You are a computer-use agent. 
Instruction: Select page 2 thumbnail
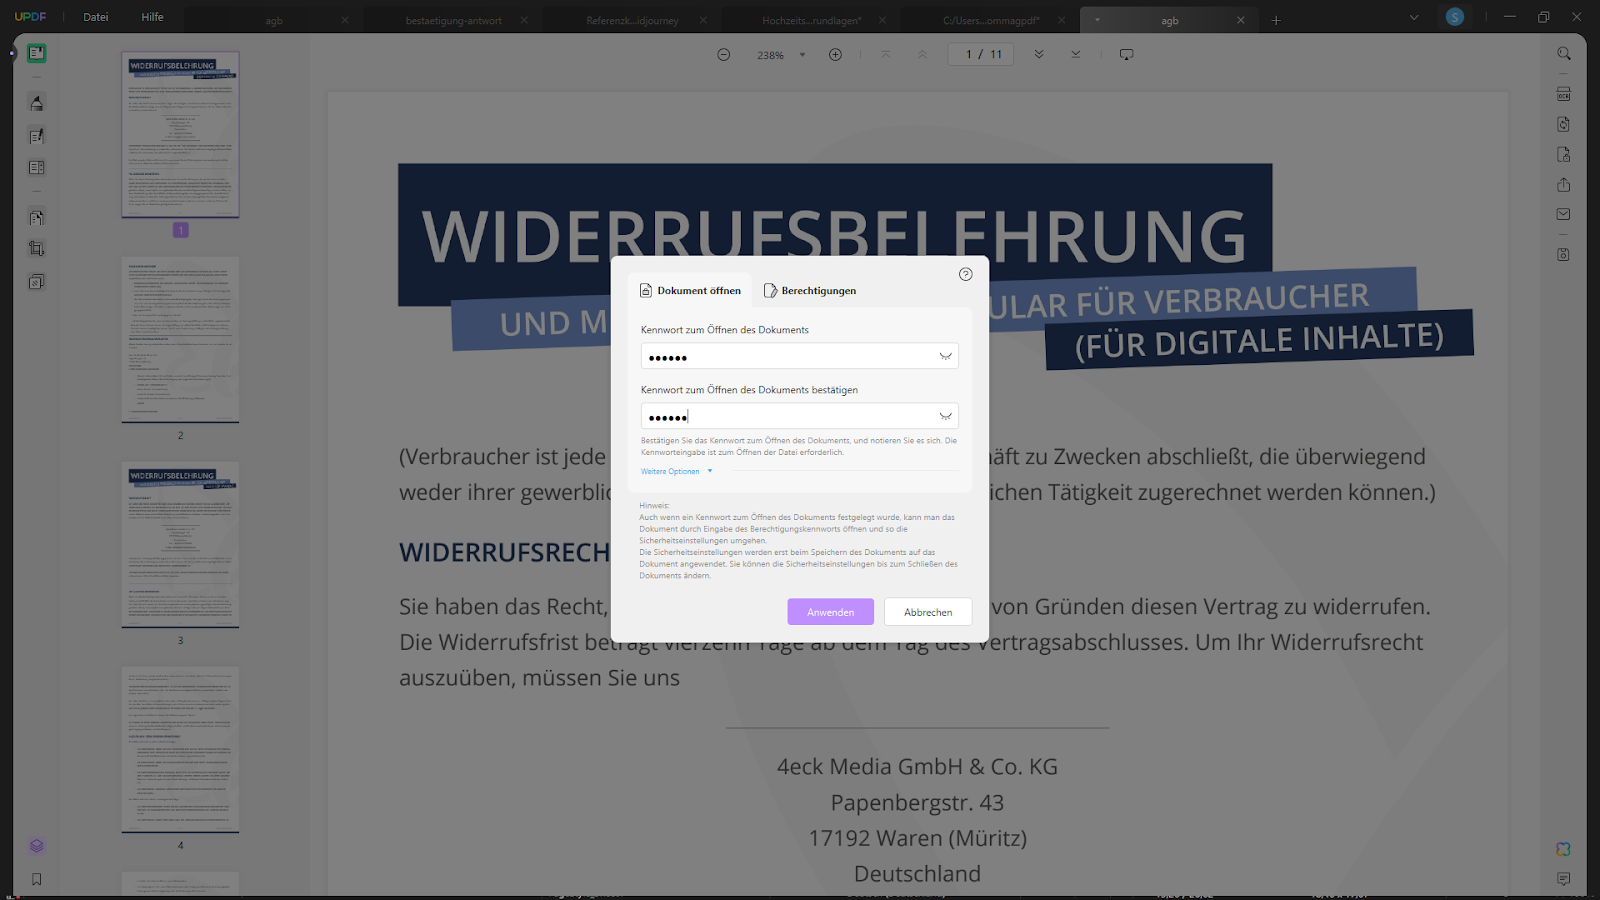tap(180, 340)
